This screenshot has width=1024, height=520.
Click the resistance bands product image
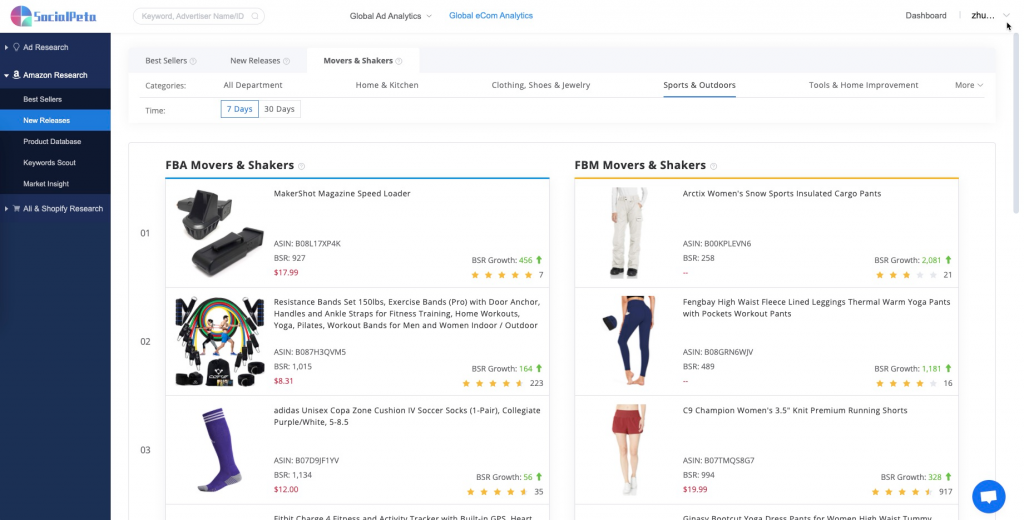click(x=219, y=341)
